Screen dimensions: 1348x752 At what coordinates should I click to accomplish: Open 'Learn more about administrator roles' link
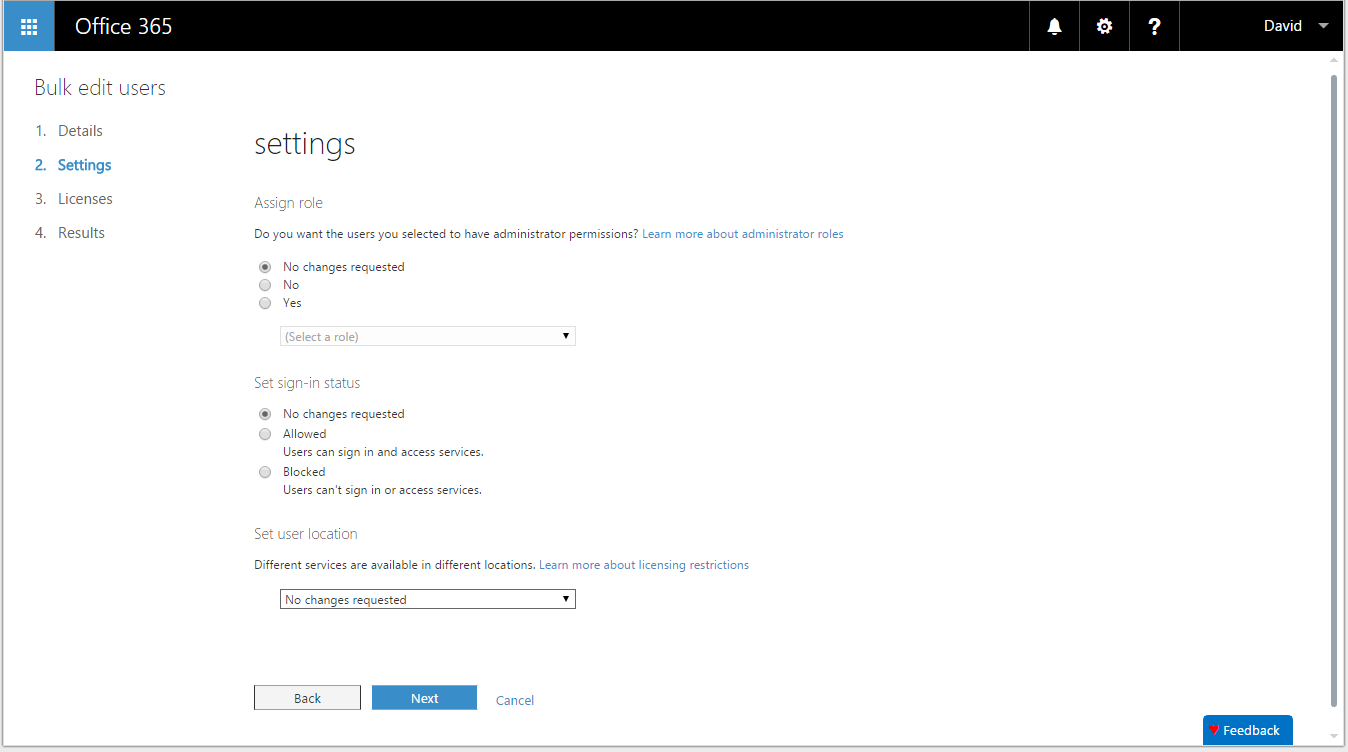pos(742,234)
